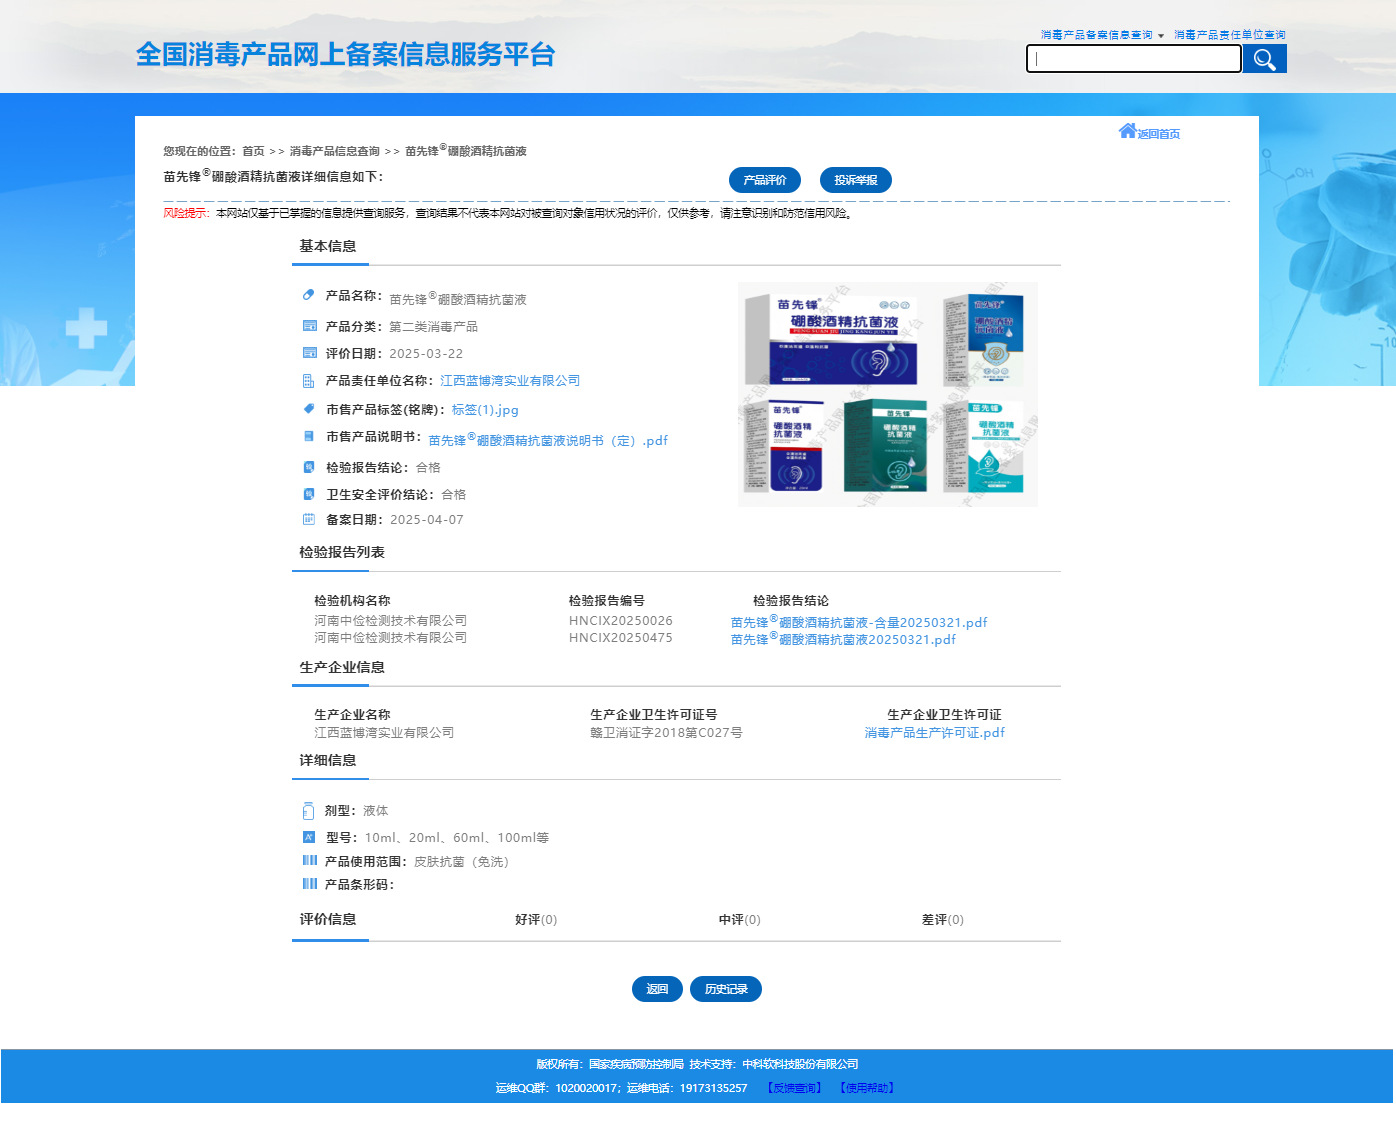Go back via 返回首页 link
The height and width of the screenshot is (1121, 1396).
(1158, 134)
